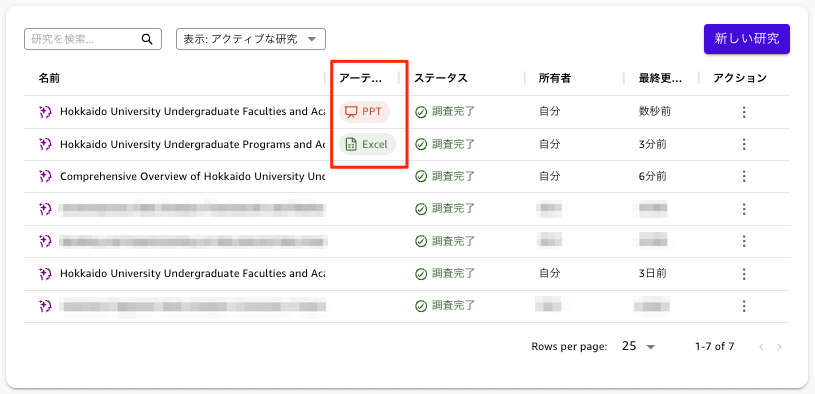
Task: Click the Rows per page label
Action: (569, 347)
